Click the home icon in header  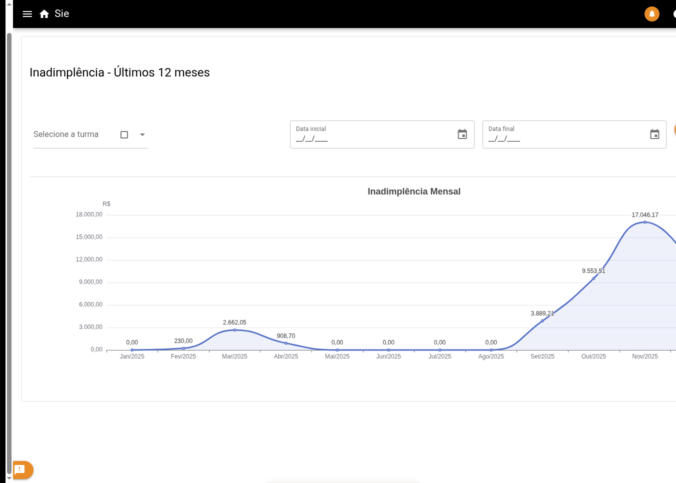coord(44,14)
